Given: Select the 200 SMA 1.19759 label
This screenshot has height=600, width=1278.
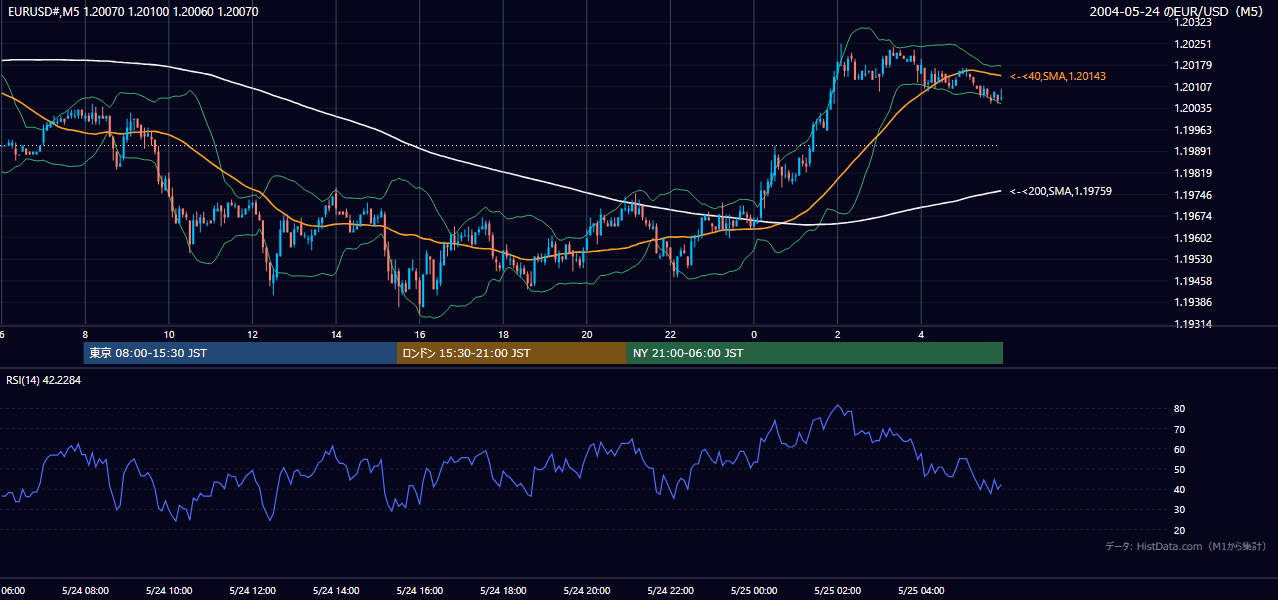Looking at the screenshot, I should tap(1061, 191).
